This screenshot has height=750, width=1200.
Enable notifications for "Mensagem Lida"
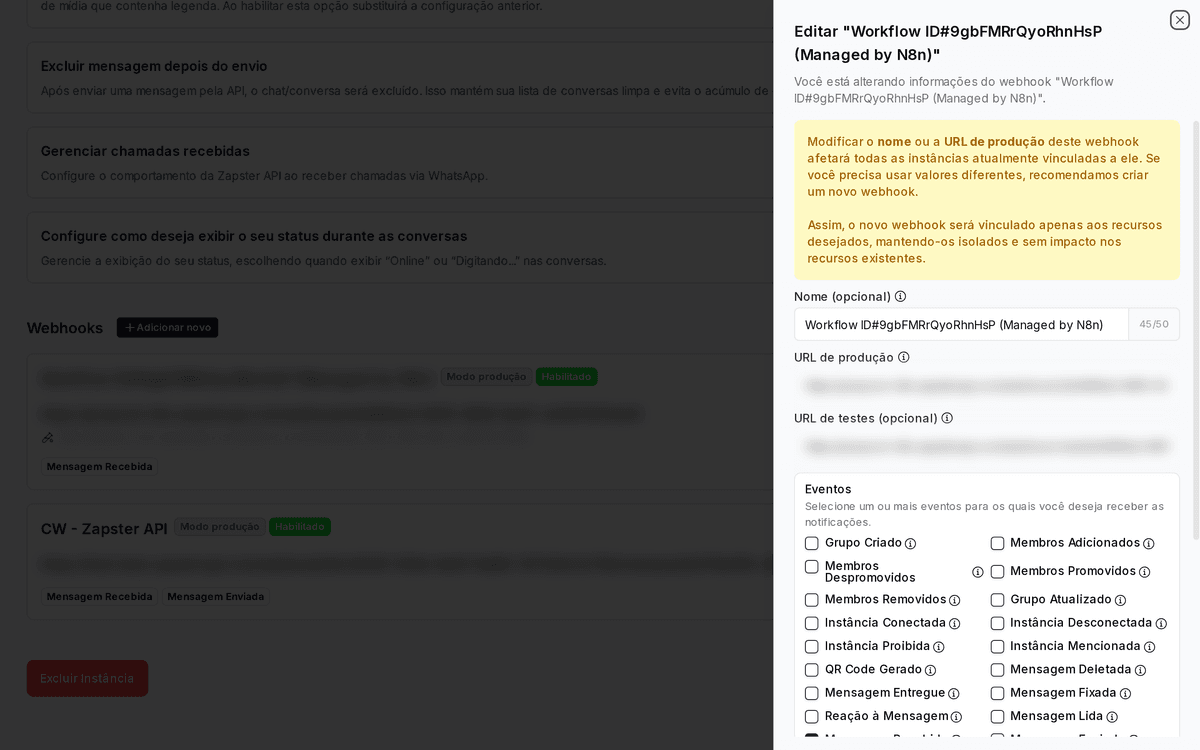[997, 716]
